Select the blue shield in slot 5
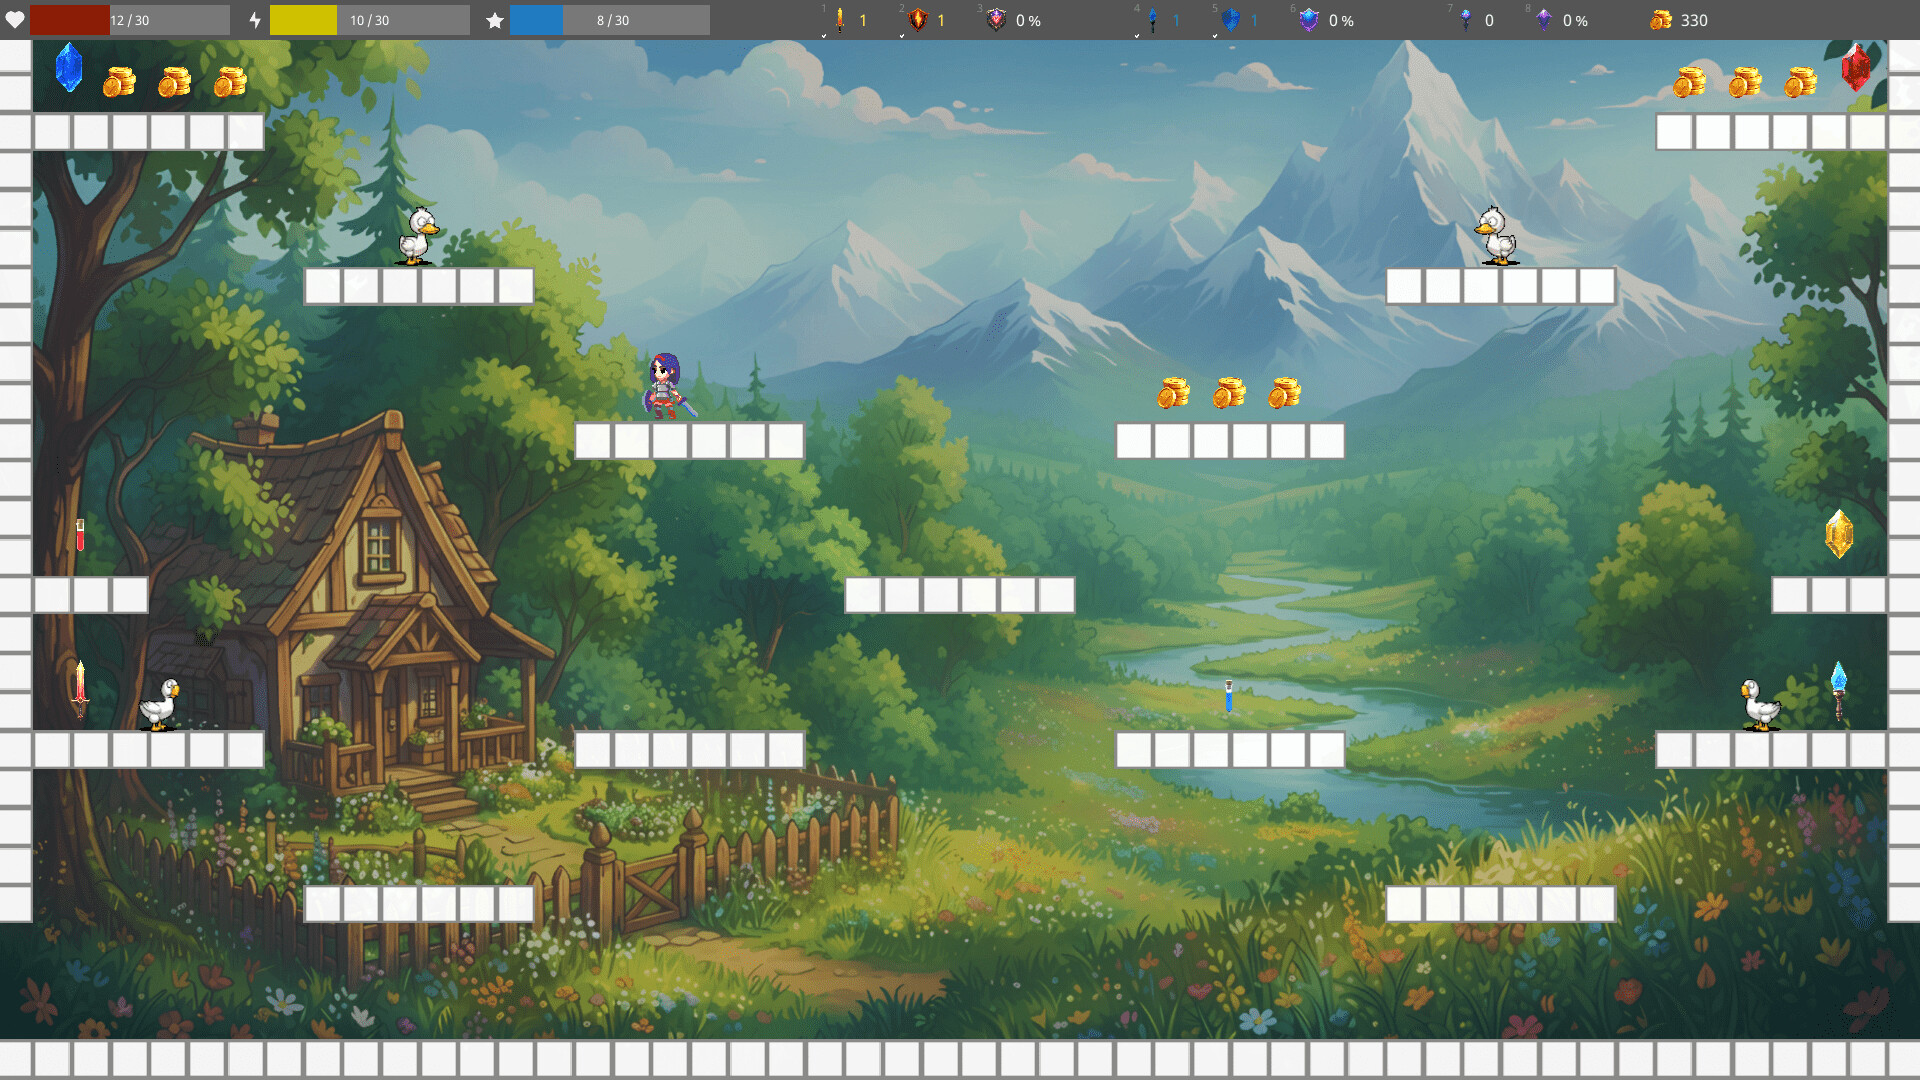Viewport: 1920px width, 1080px height. pos(1231,20)
